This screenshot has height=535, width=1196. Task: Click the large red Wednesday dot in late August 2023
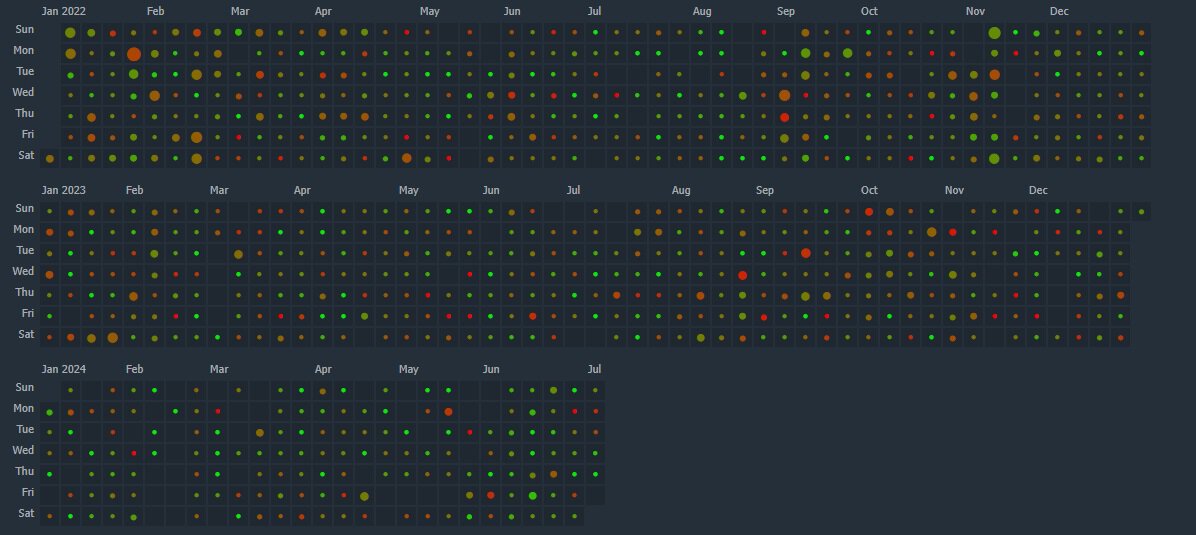click(742, 275)
